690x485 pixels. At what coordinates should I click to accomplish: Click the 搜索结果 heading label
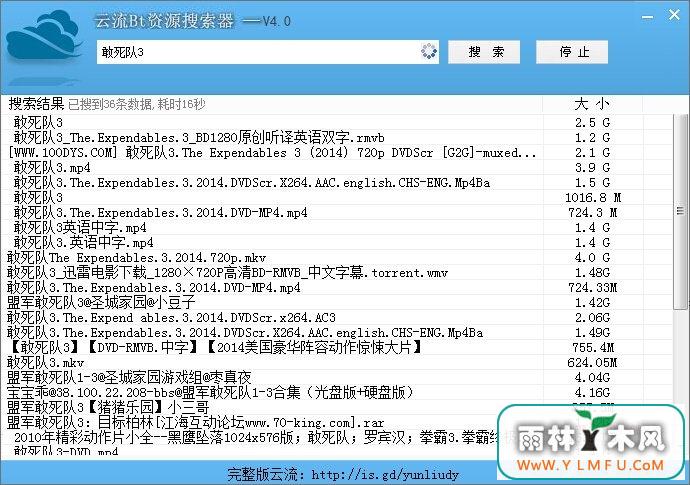[x=36, y=104]
